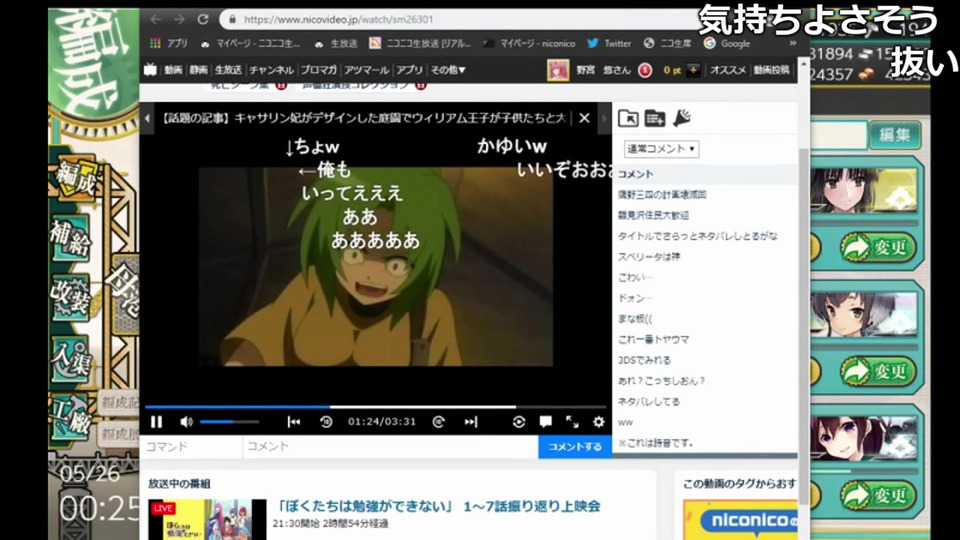
Task: Open the Google bookmark
Action: click(x=727, y=43)
